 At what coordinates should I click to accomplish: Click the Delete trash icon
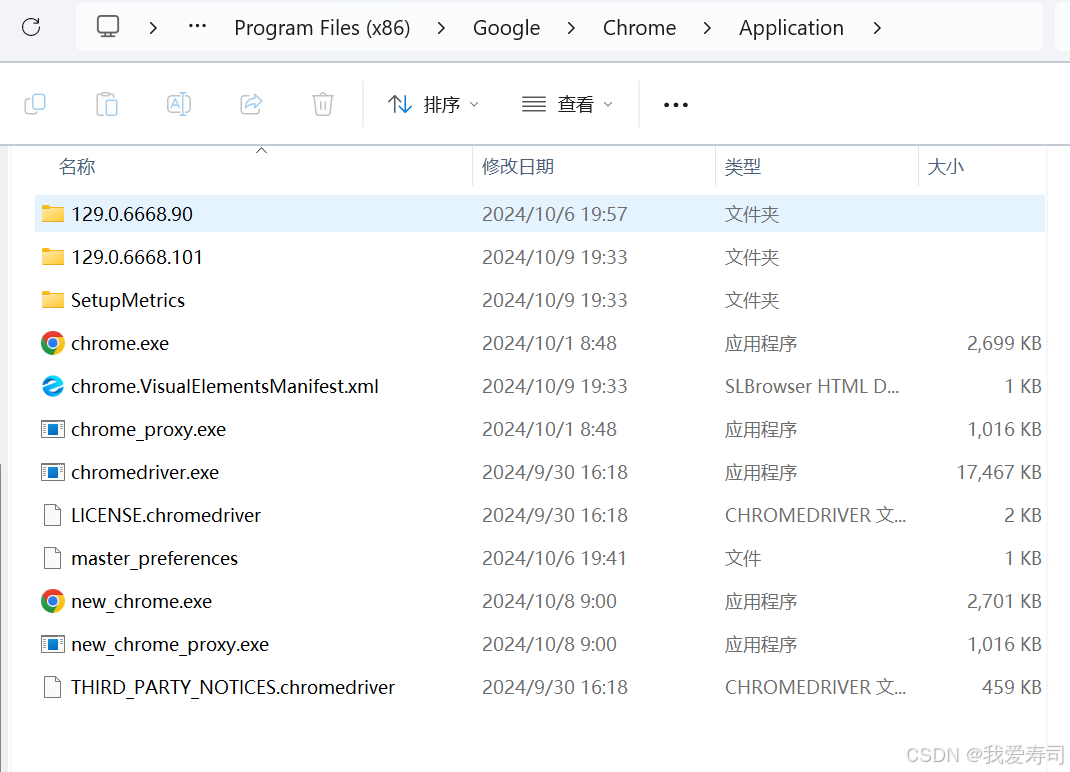(323, 104)
